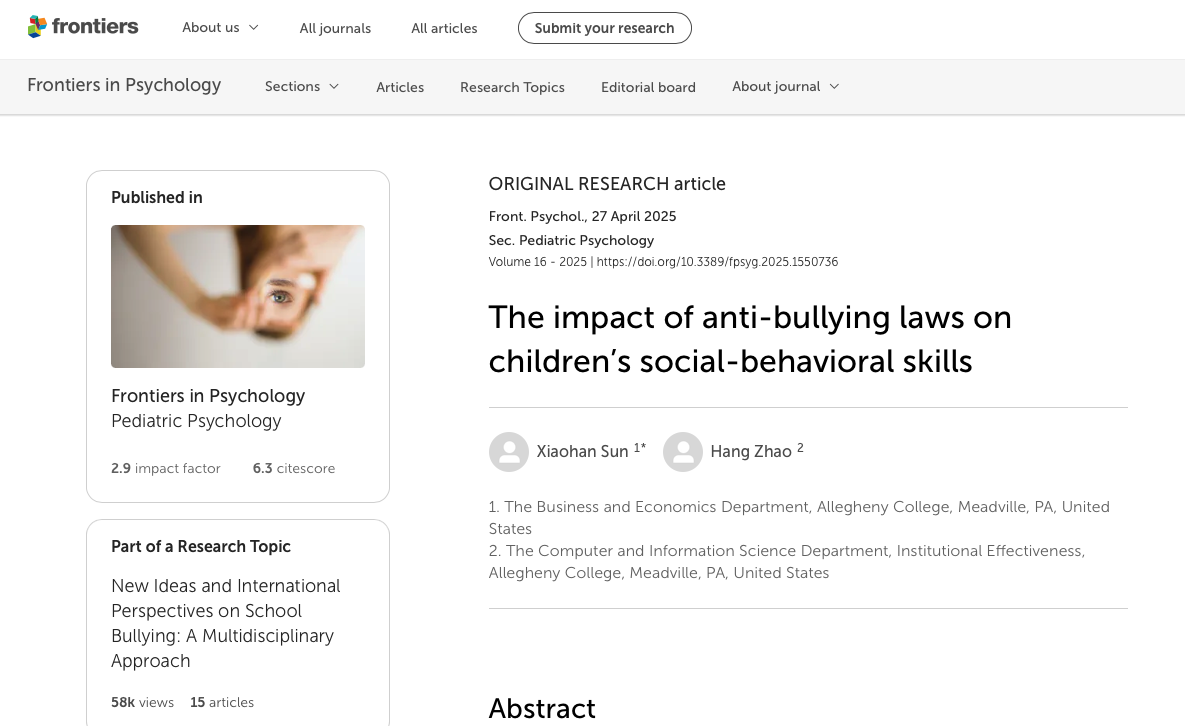Click Published in card heading

tap(156, 197)
